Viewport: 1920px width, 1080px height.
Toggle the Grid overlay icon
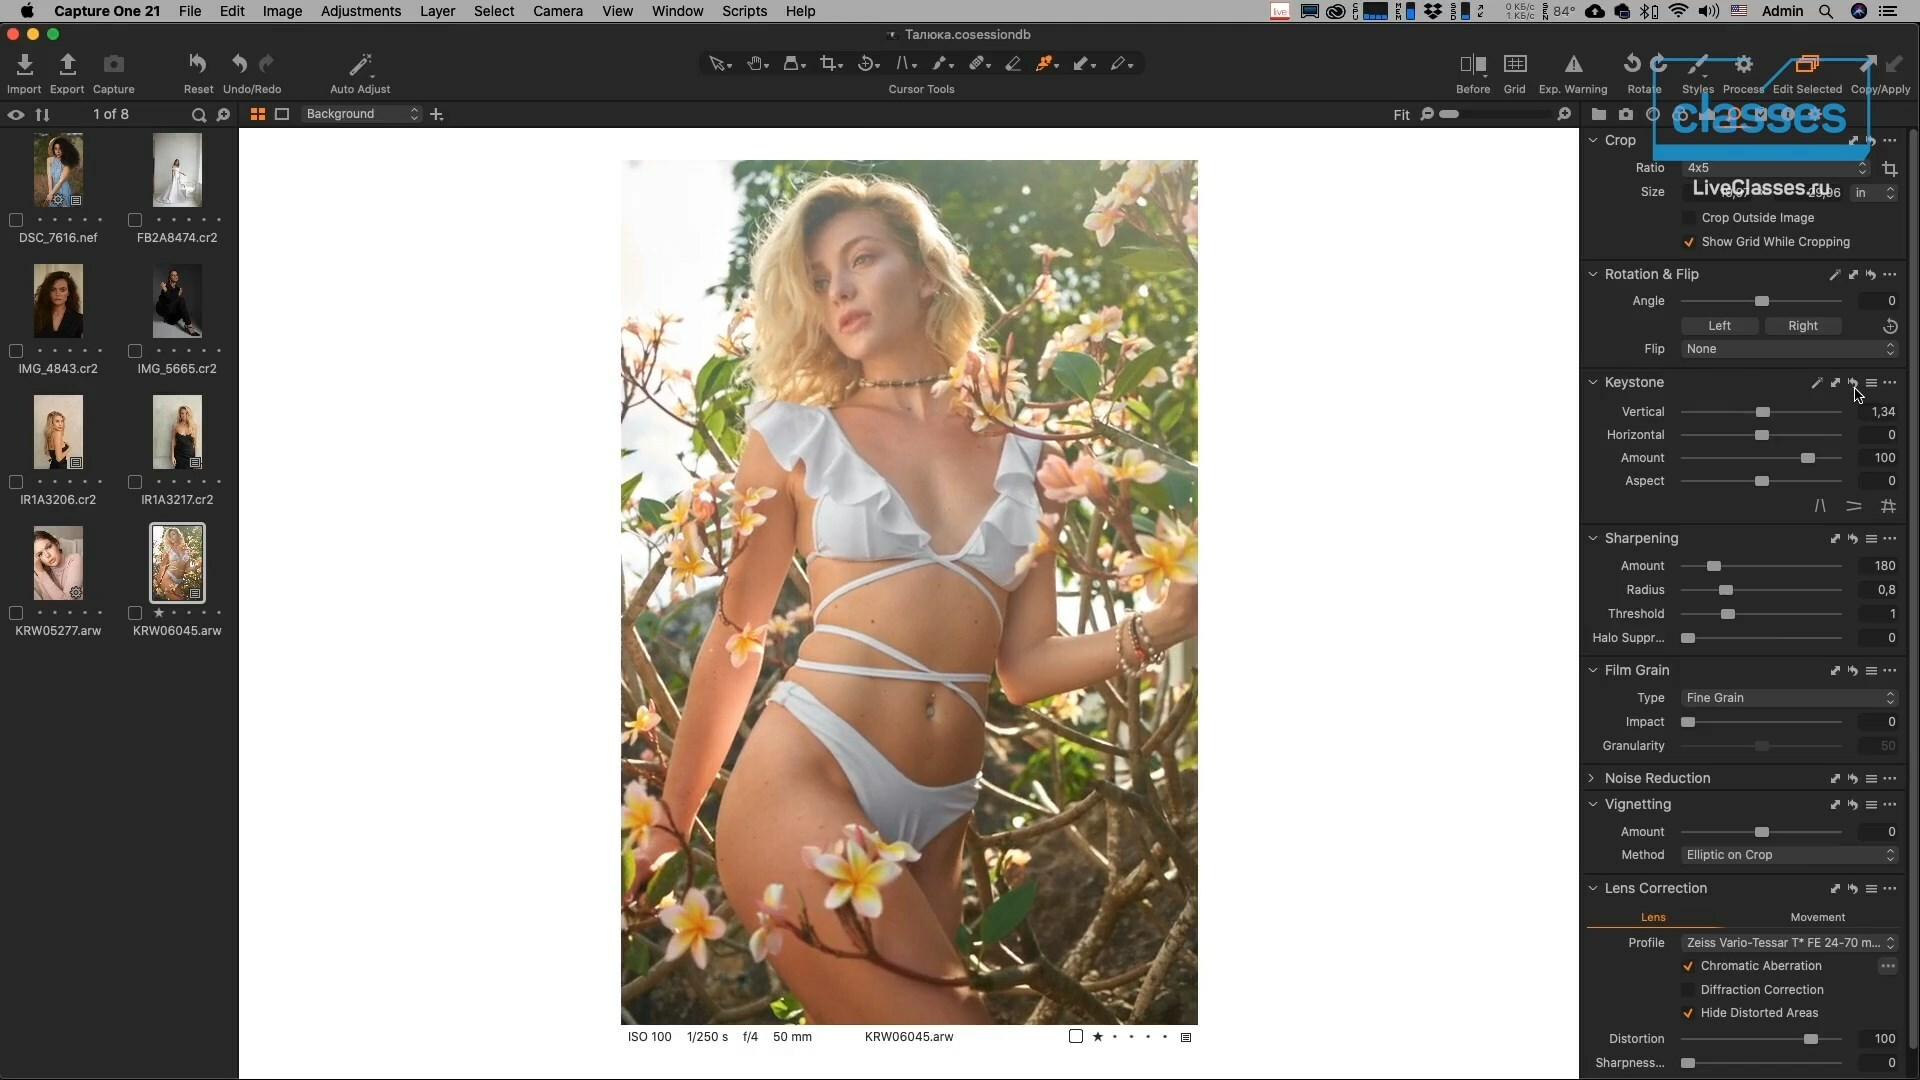(x=1515, y=65)
